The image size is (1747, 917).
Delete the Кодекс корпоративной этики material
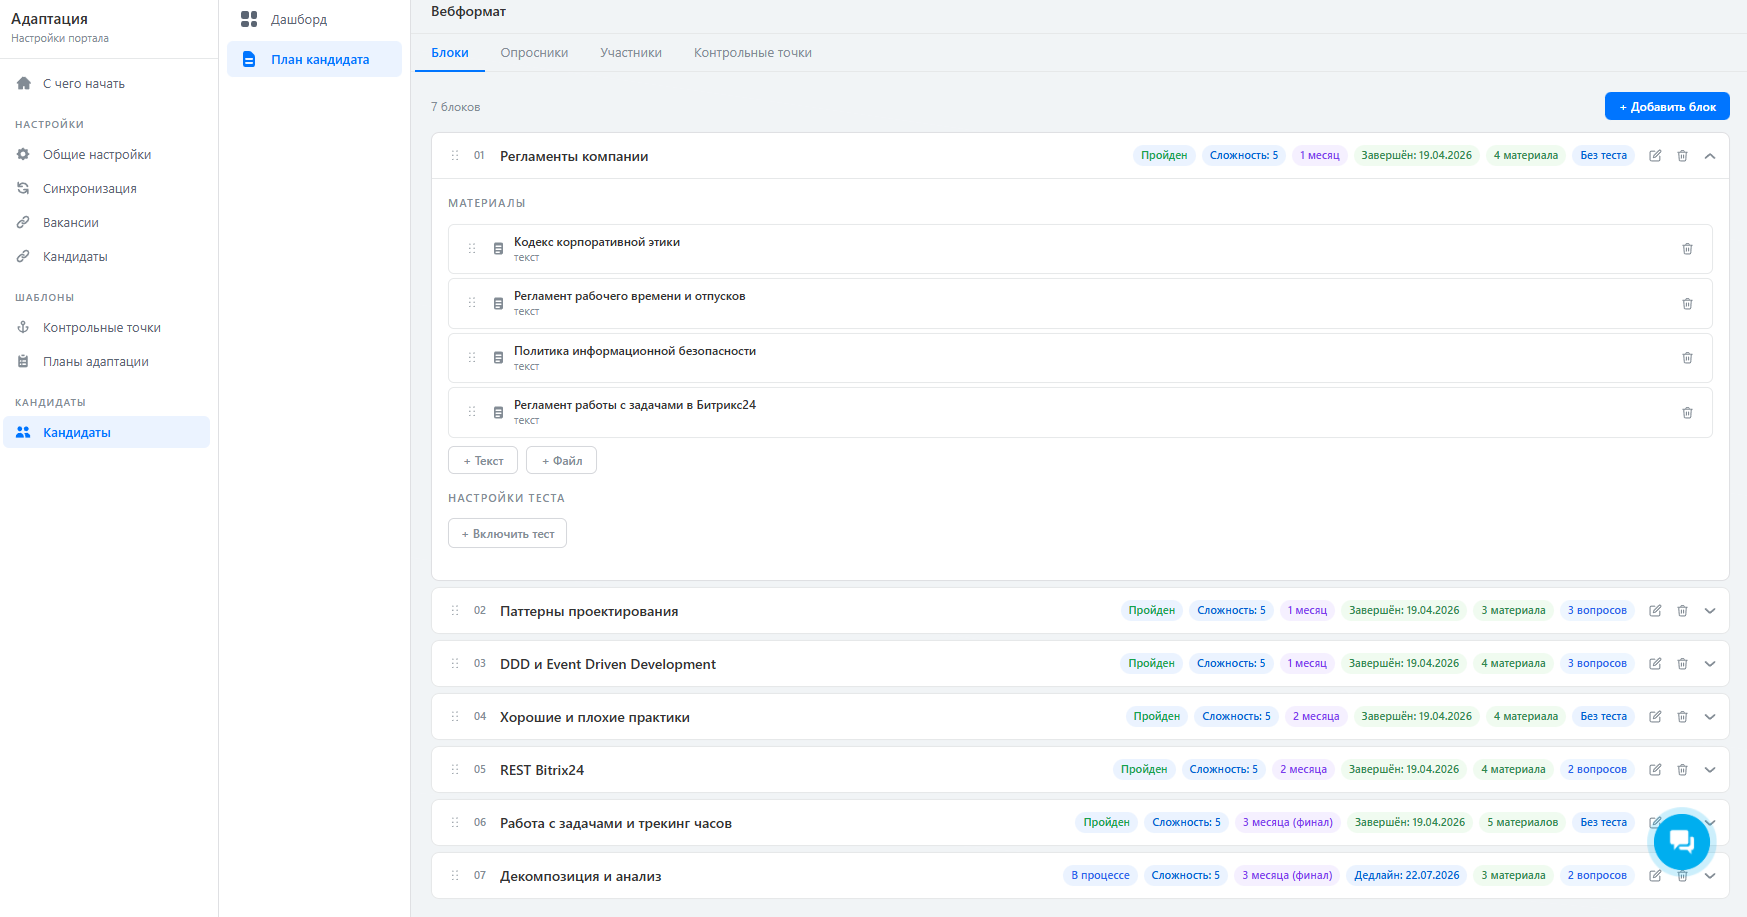(1687, 249)
